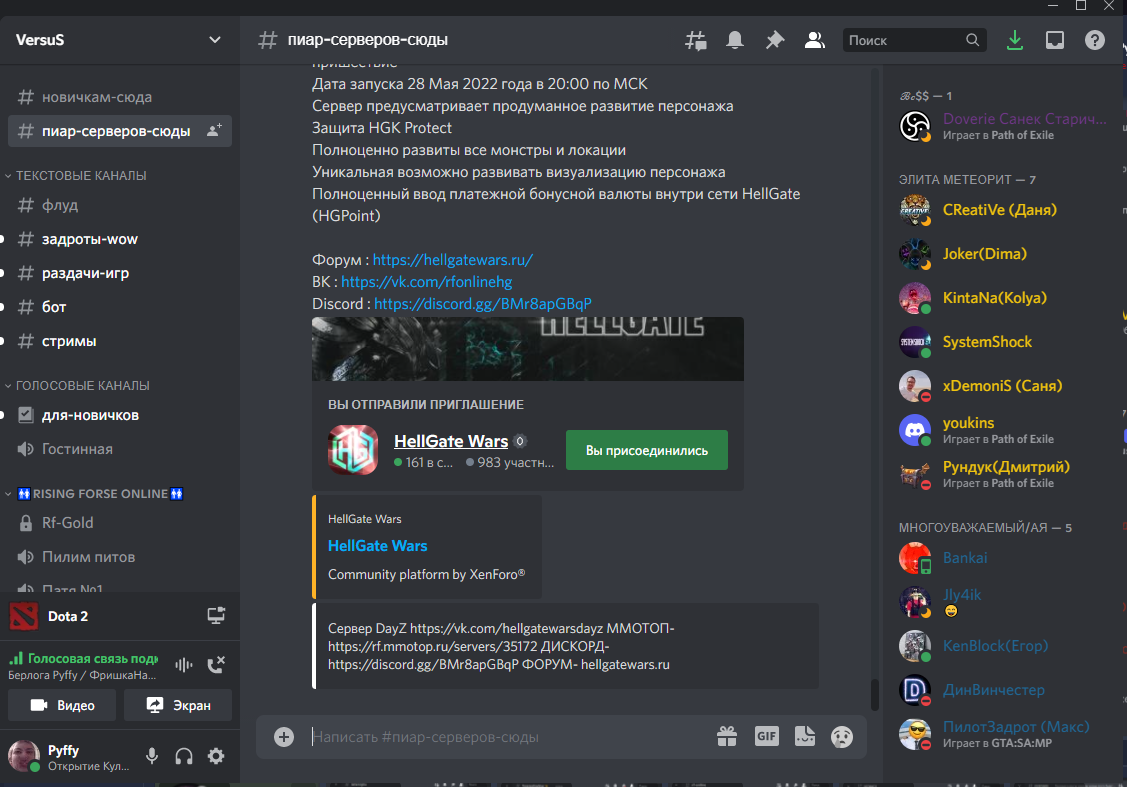
Task: Toggle the member list icon
Action: 814,40
